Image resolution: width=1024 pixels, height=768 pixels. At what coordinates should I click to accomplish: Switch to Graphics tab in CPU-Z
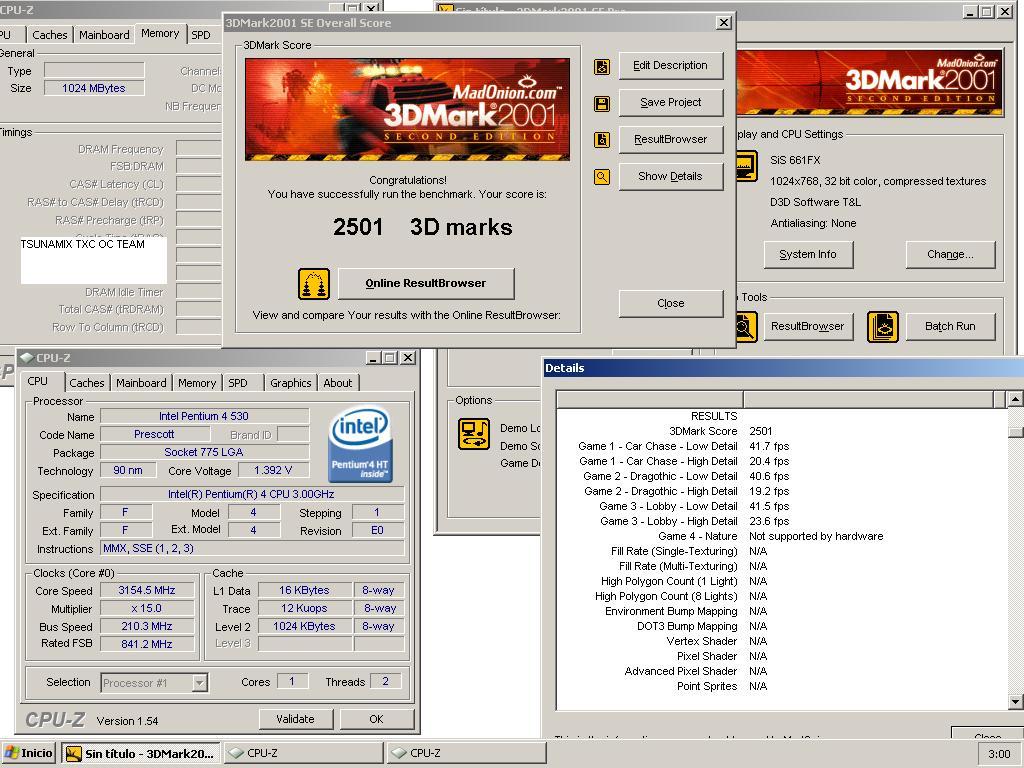[291, 383]
